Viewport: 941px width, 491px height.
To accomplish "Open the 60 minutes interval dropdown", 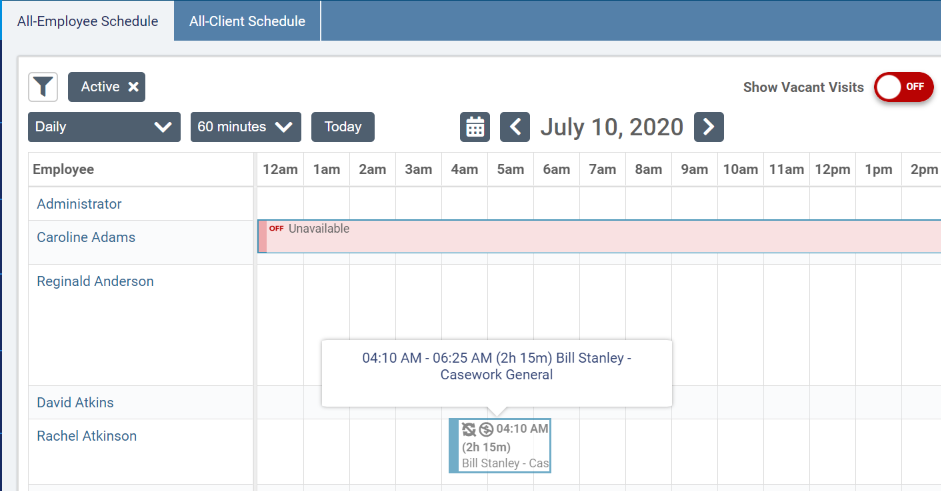I will [x=245, y=127].
